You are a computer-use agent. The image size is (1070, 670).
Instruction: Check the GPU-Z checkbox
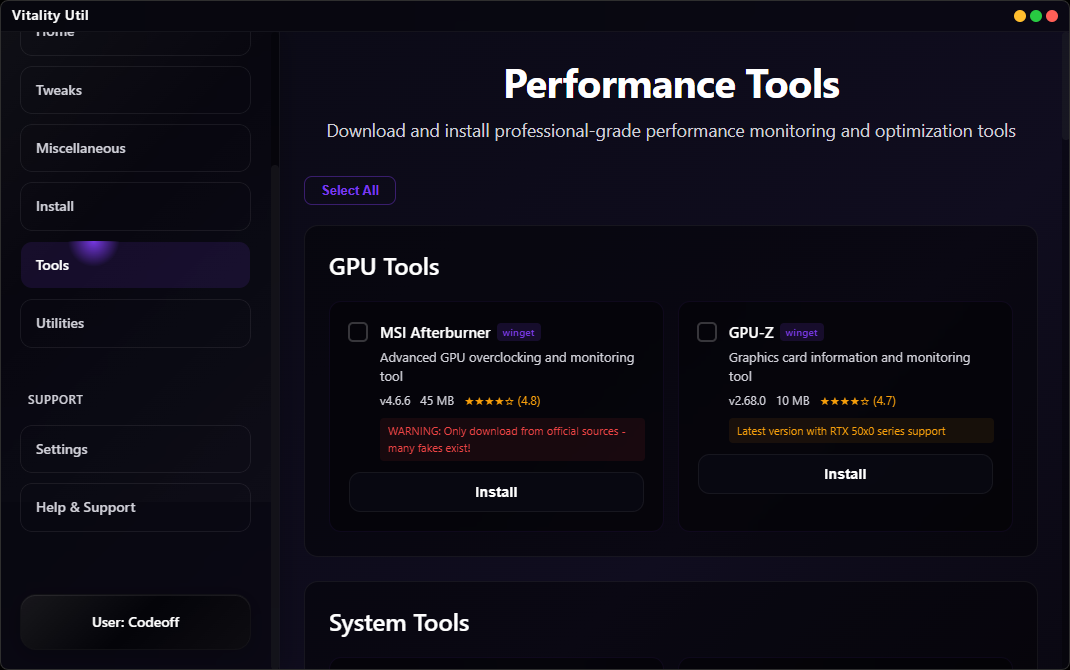707,331
